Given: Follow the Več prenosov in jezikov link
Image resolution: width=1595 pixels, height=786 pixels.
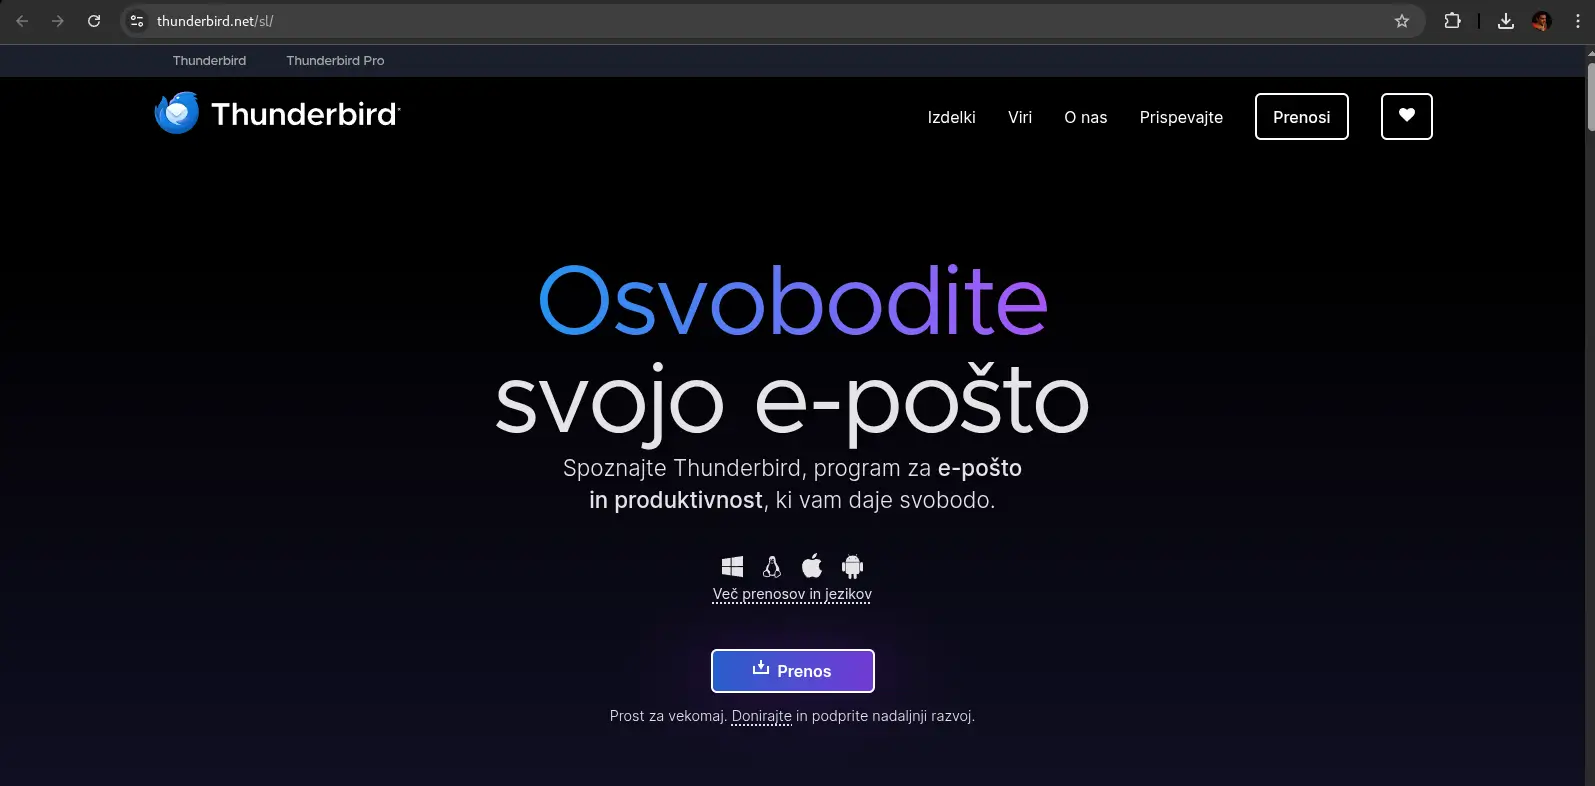Looking at the screenshot, I should (792, 594).
